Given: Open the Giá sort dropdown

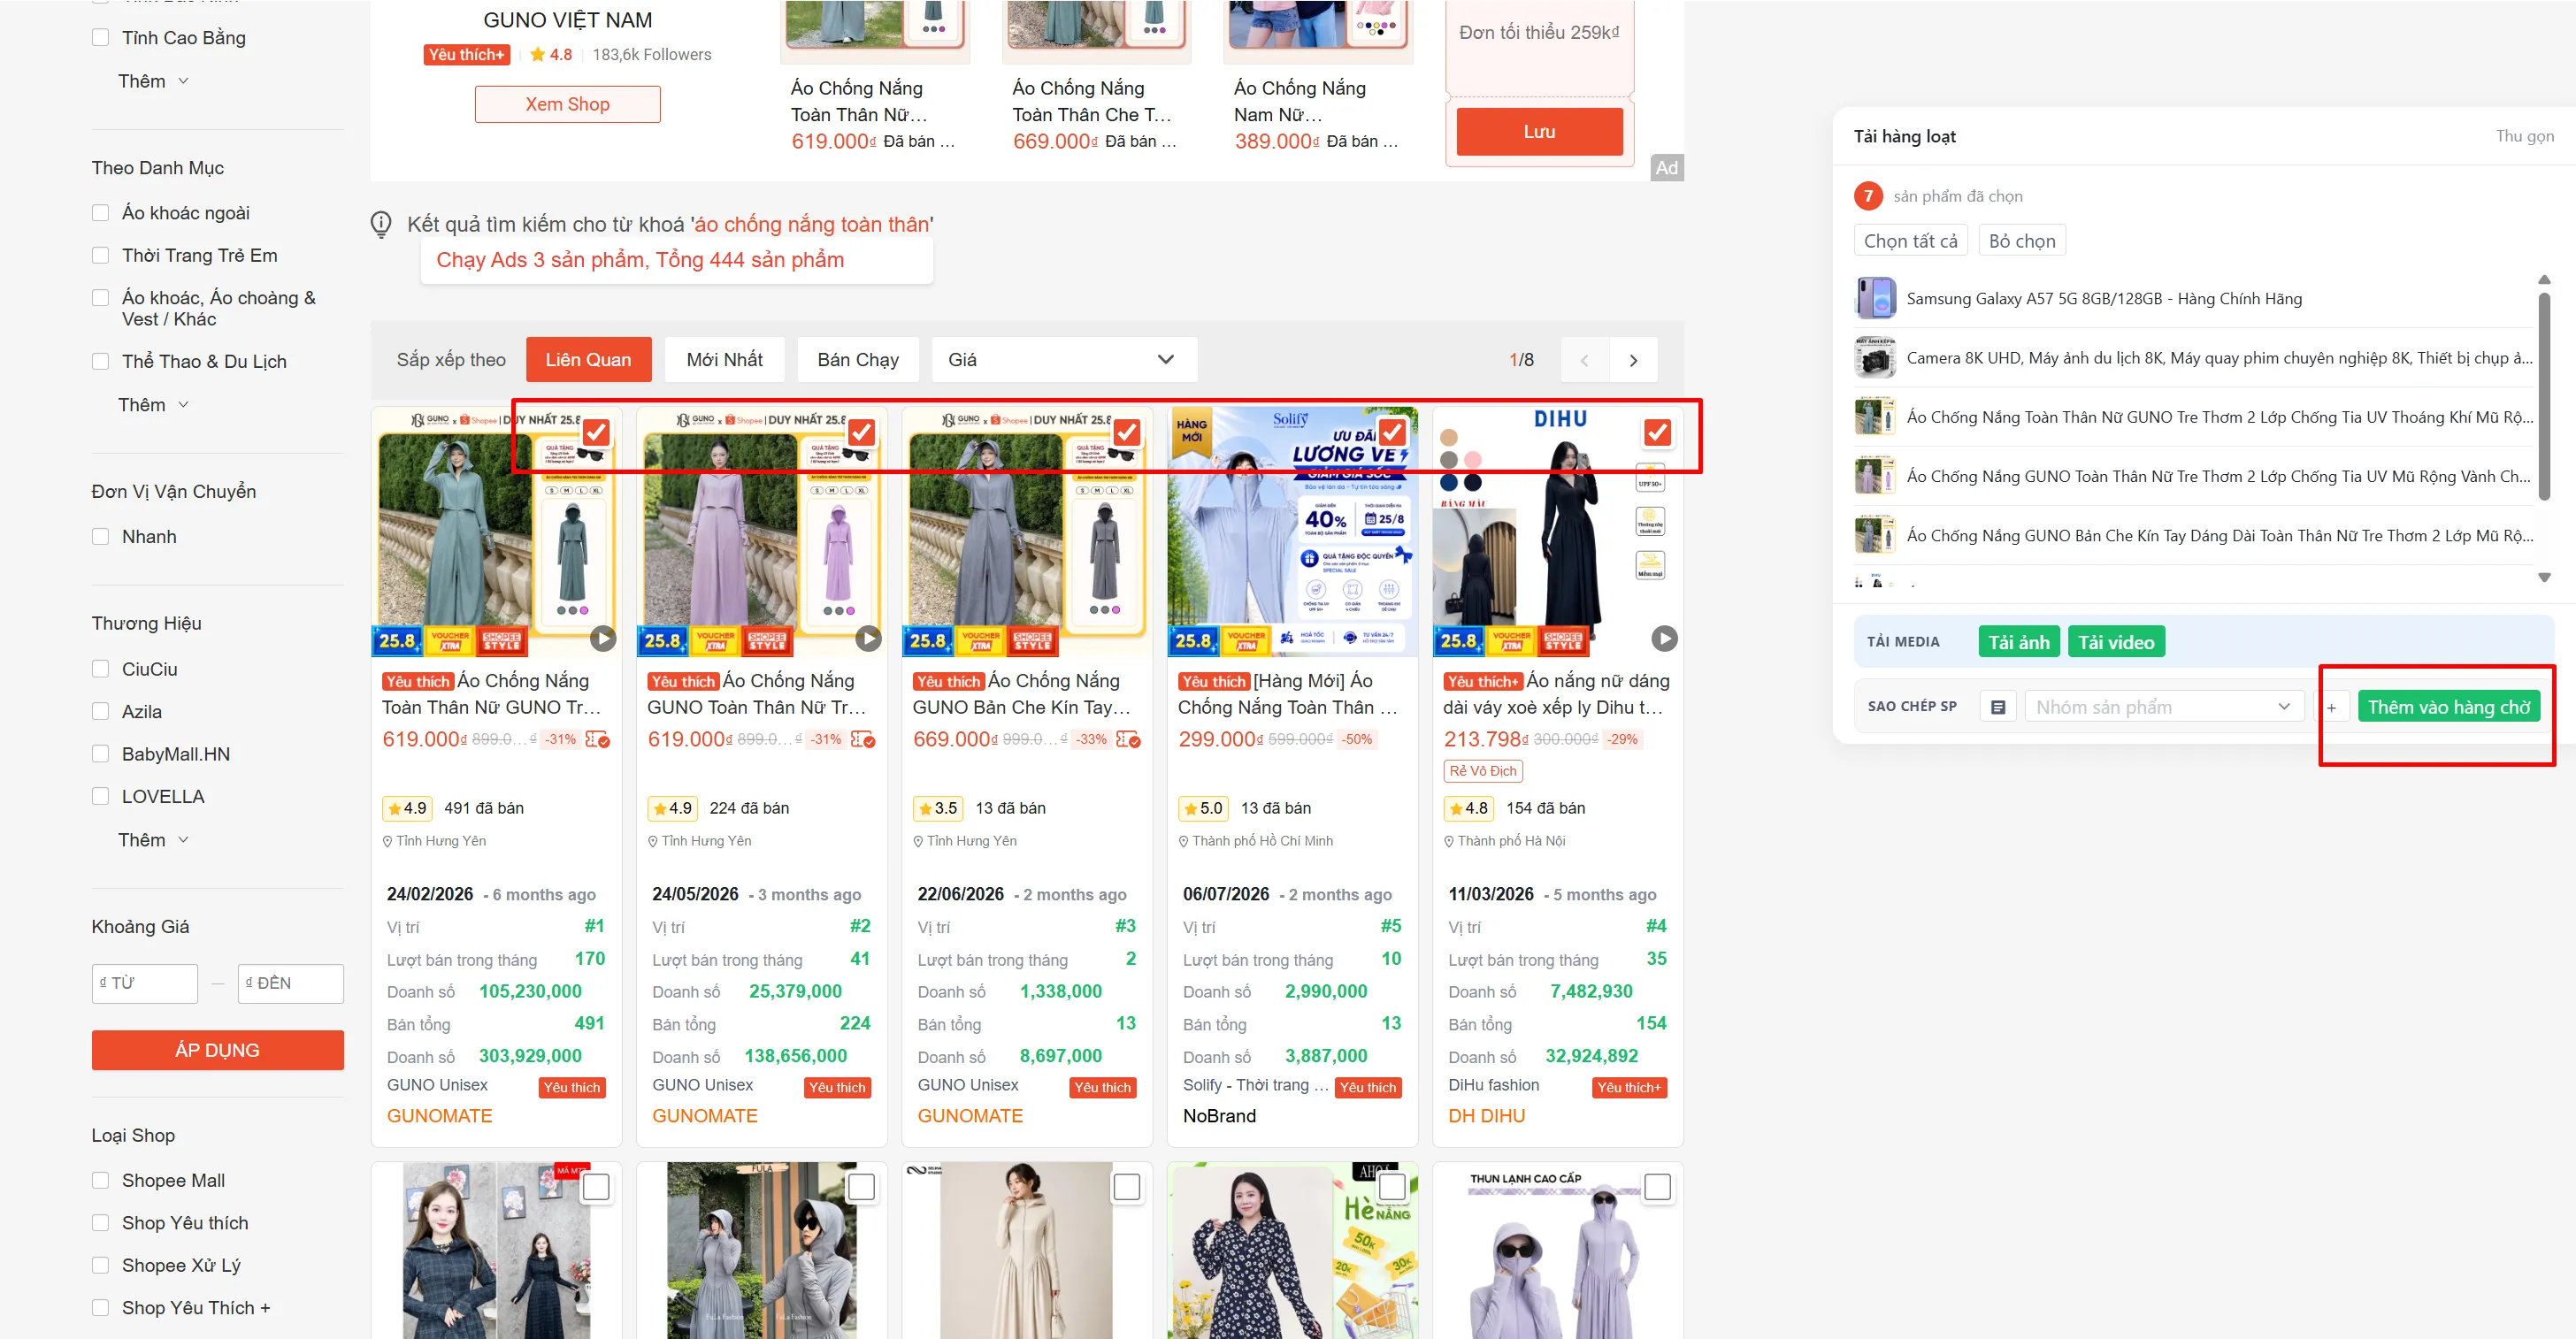Looking at the screenshot, I should click(1064, 360).
